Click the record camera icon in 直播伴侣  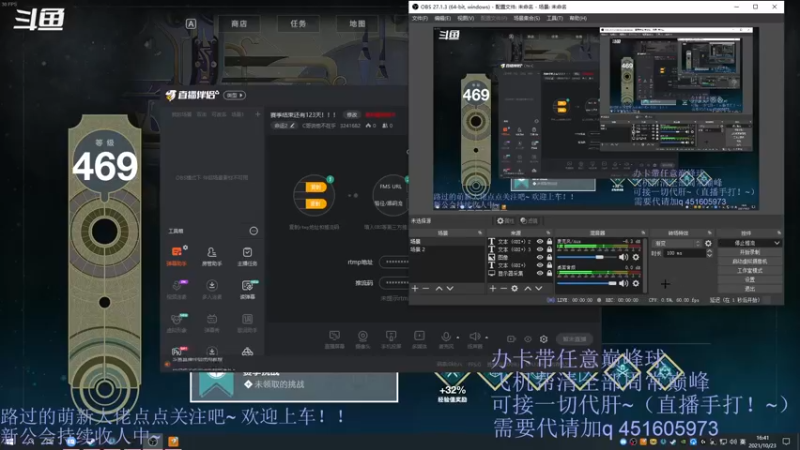point(511,339)
